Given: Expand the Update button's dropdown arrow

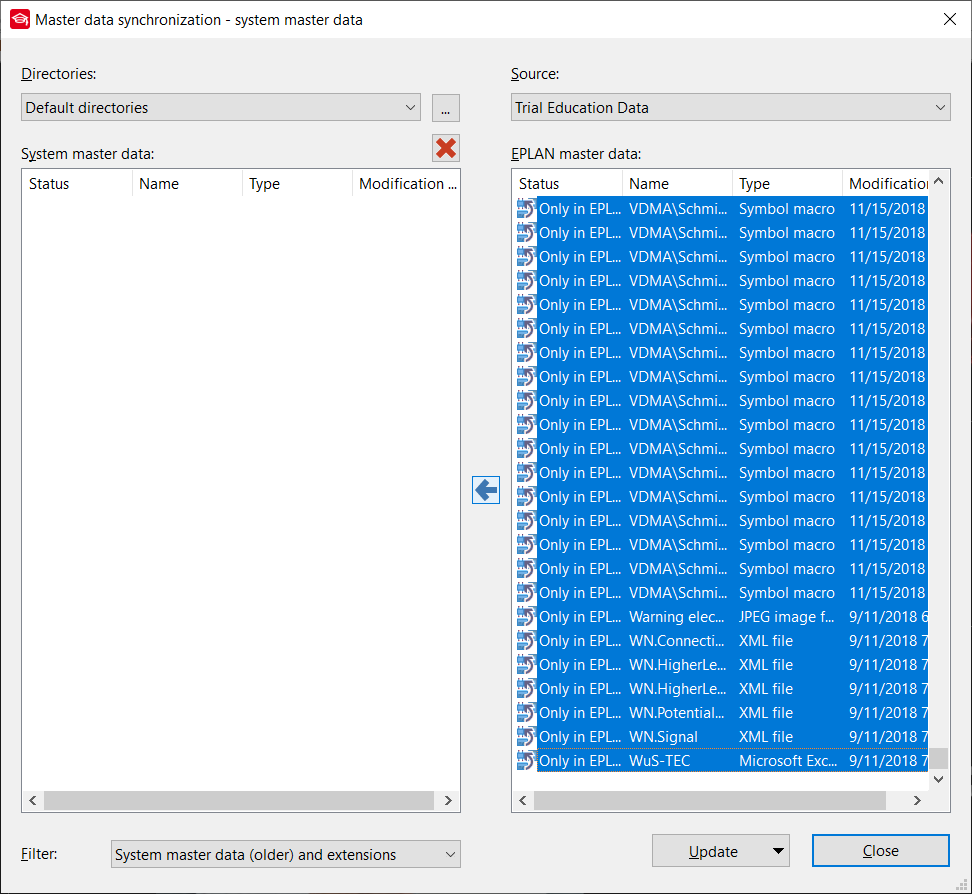Looking at the screenshot, I should pyautogui.click(x=779, y=851).
